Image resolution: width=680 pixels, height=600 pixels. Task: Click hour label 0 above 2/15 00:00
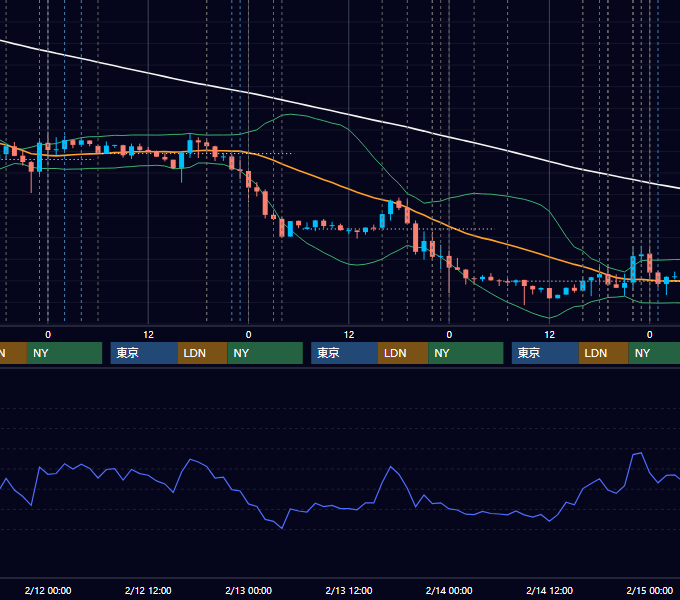tap(650, 335)
